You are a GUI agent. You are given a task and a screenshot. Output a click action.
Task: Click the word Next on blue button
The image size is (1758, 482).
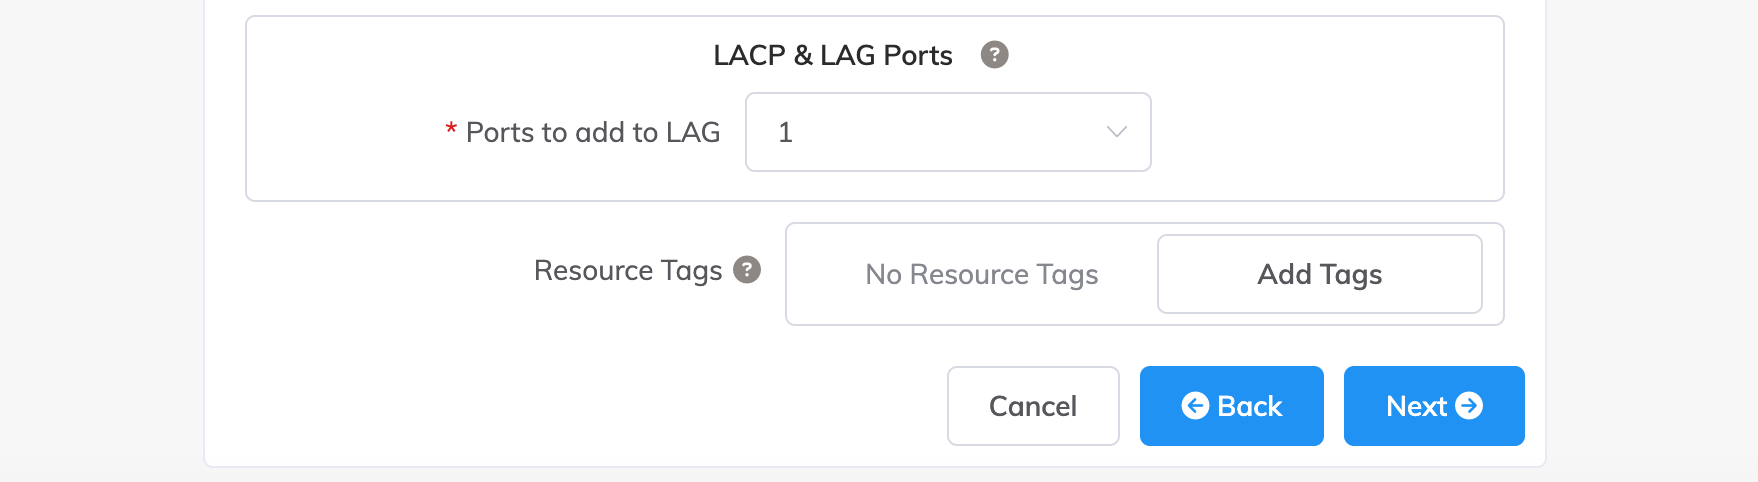click(1416, 406)
